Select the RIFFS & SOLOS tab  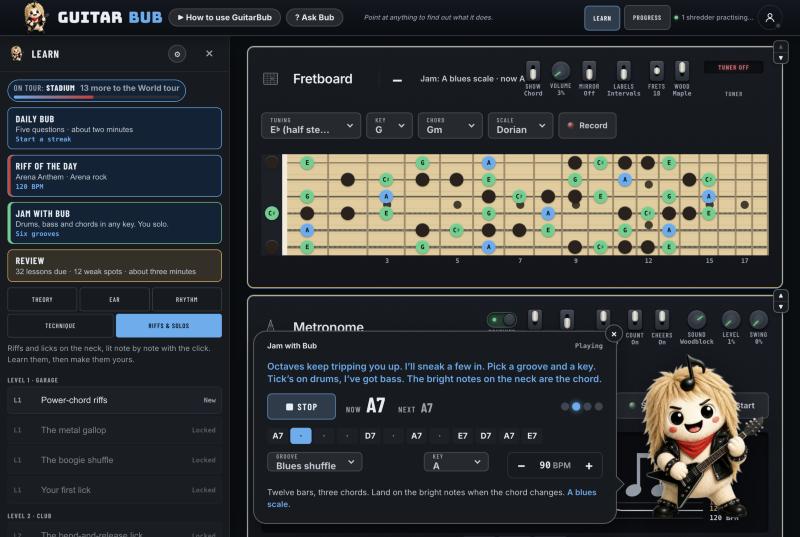[169, 325]
